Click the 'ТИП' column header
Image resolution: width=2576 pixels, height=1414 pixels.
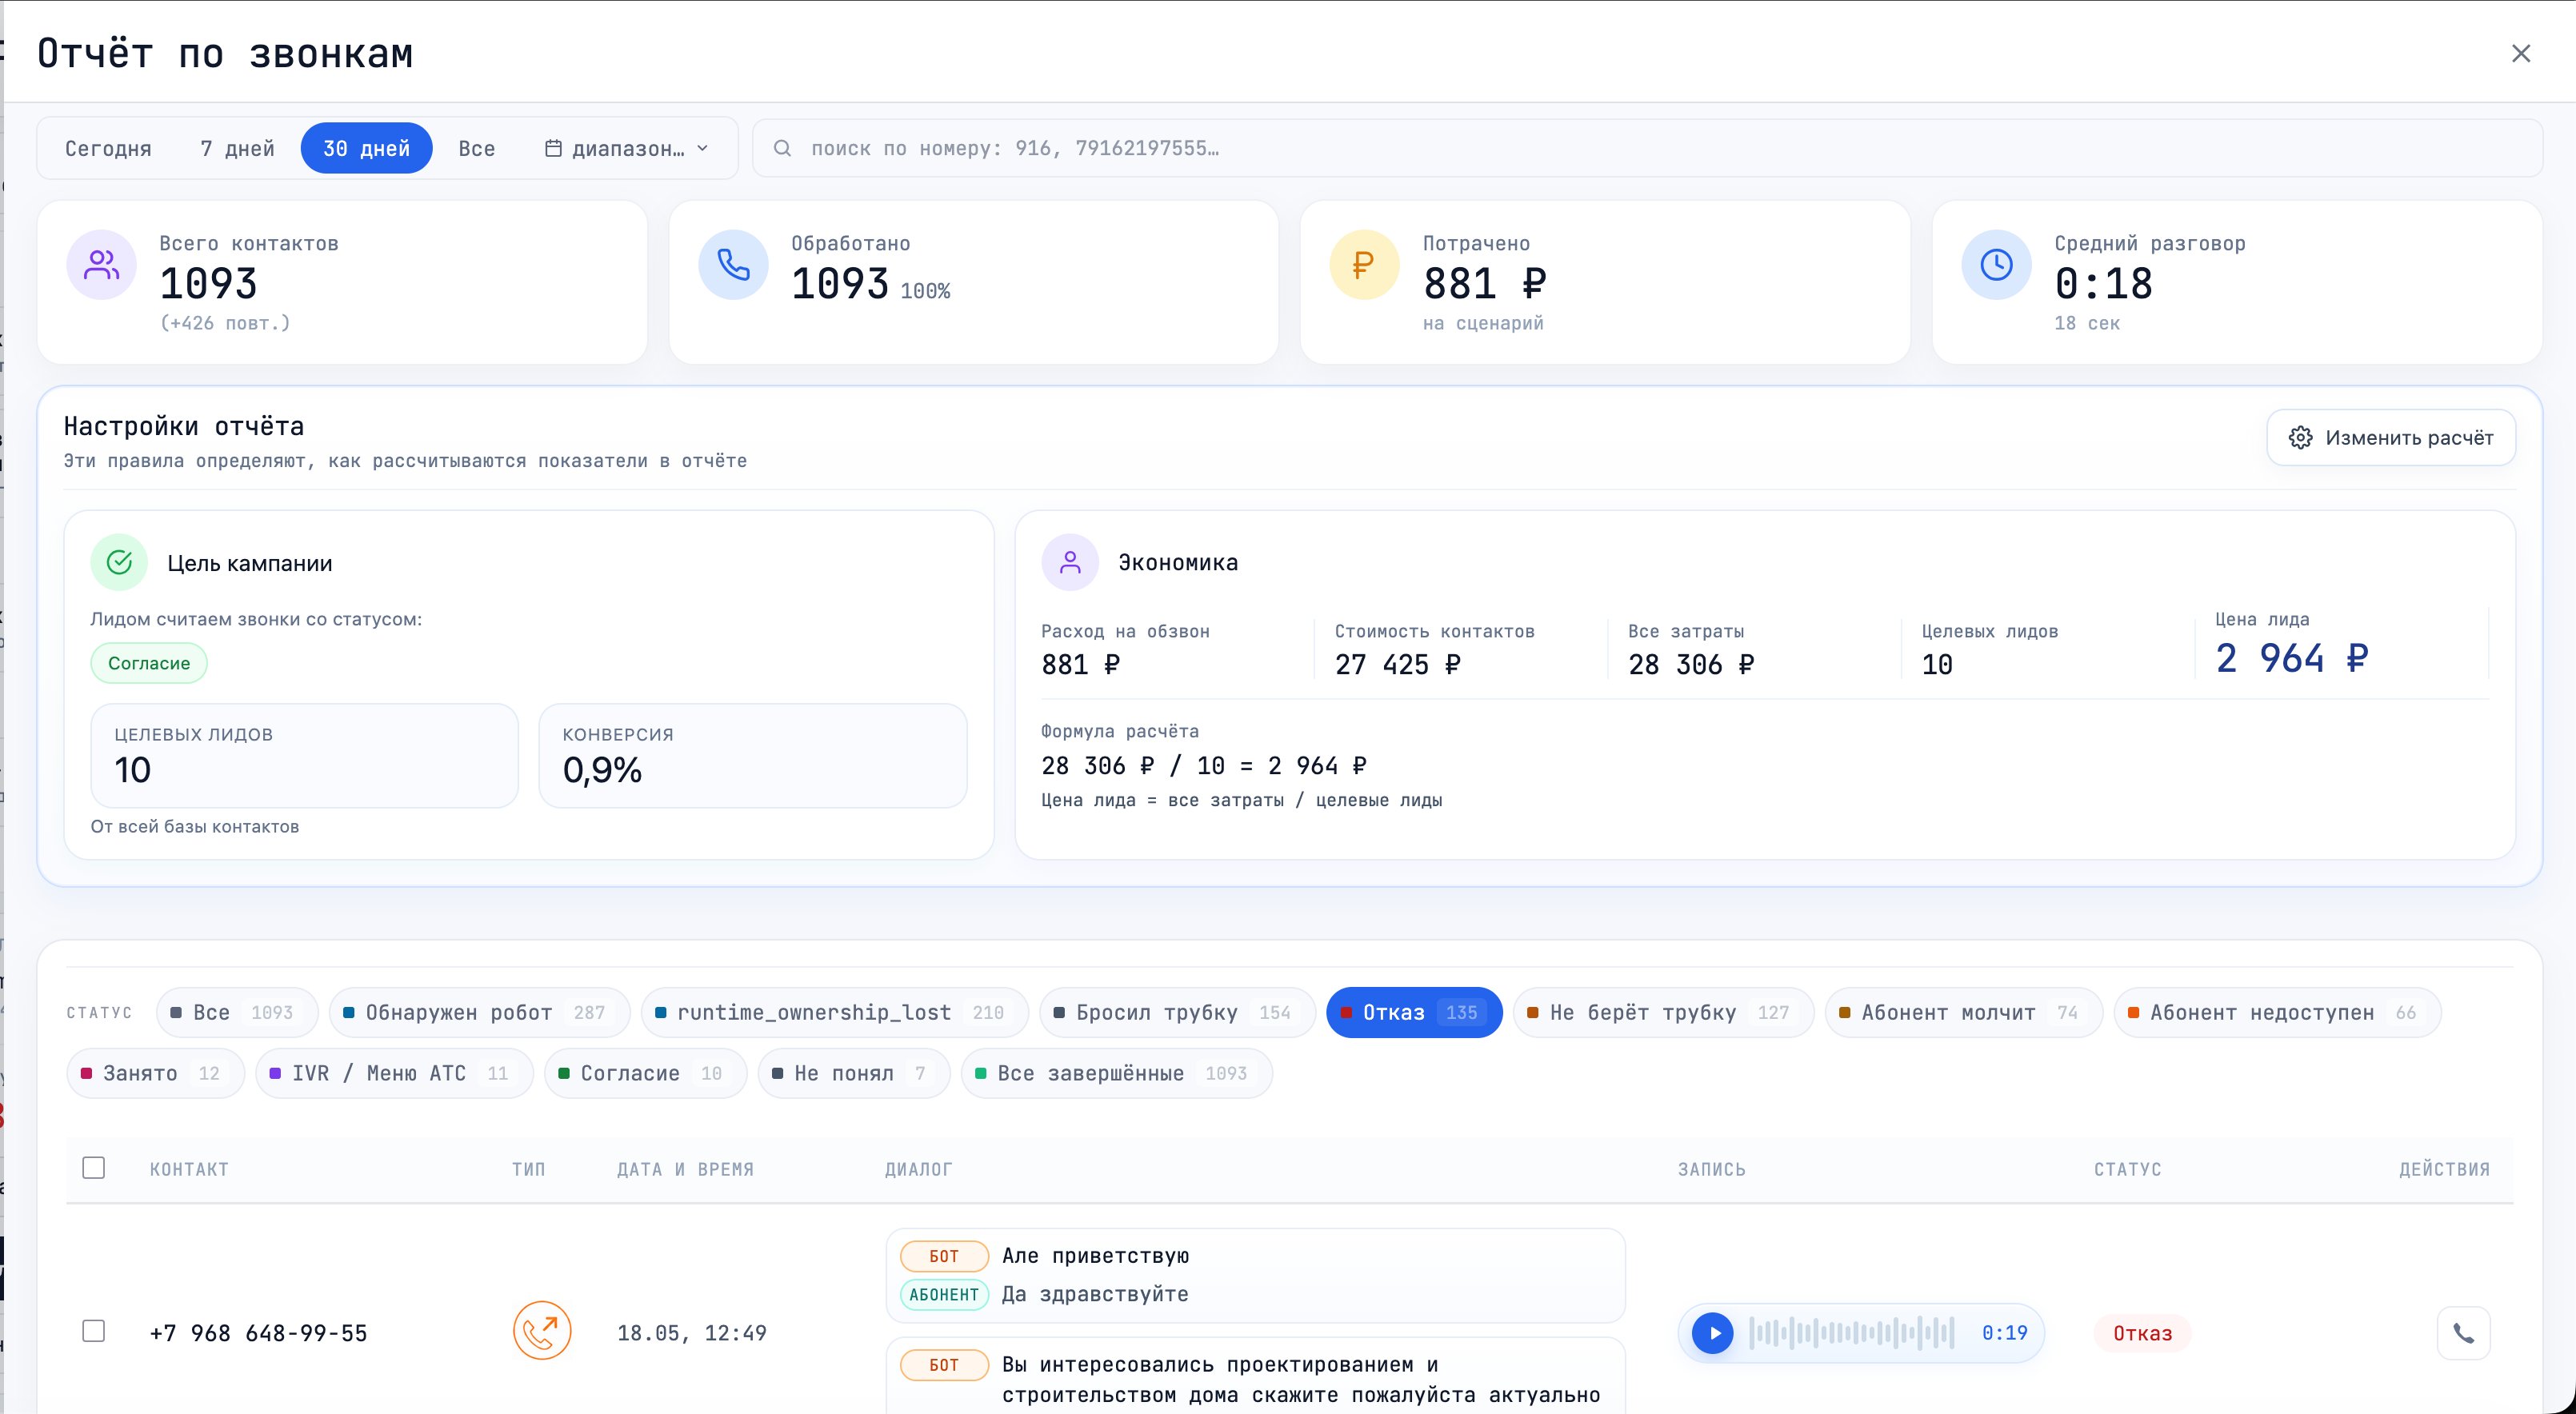point(528,1169)
